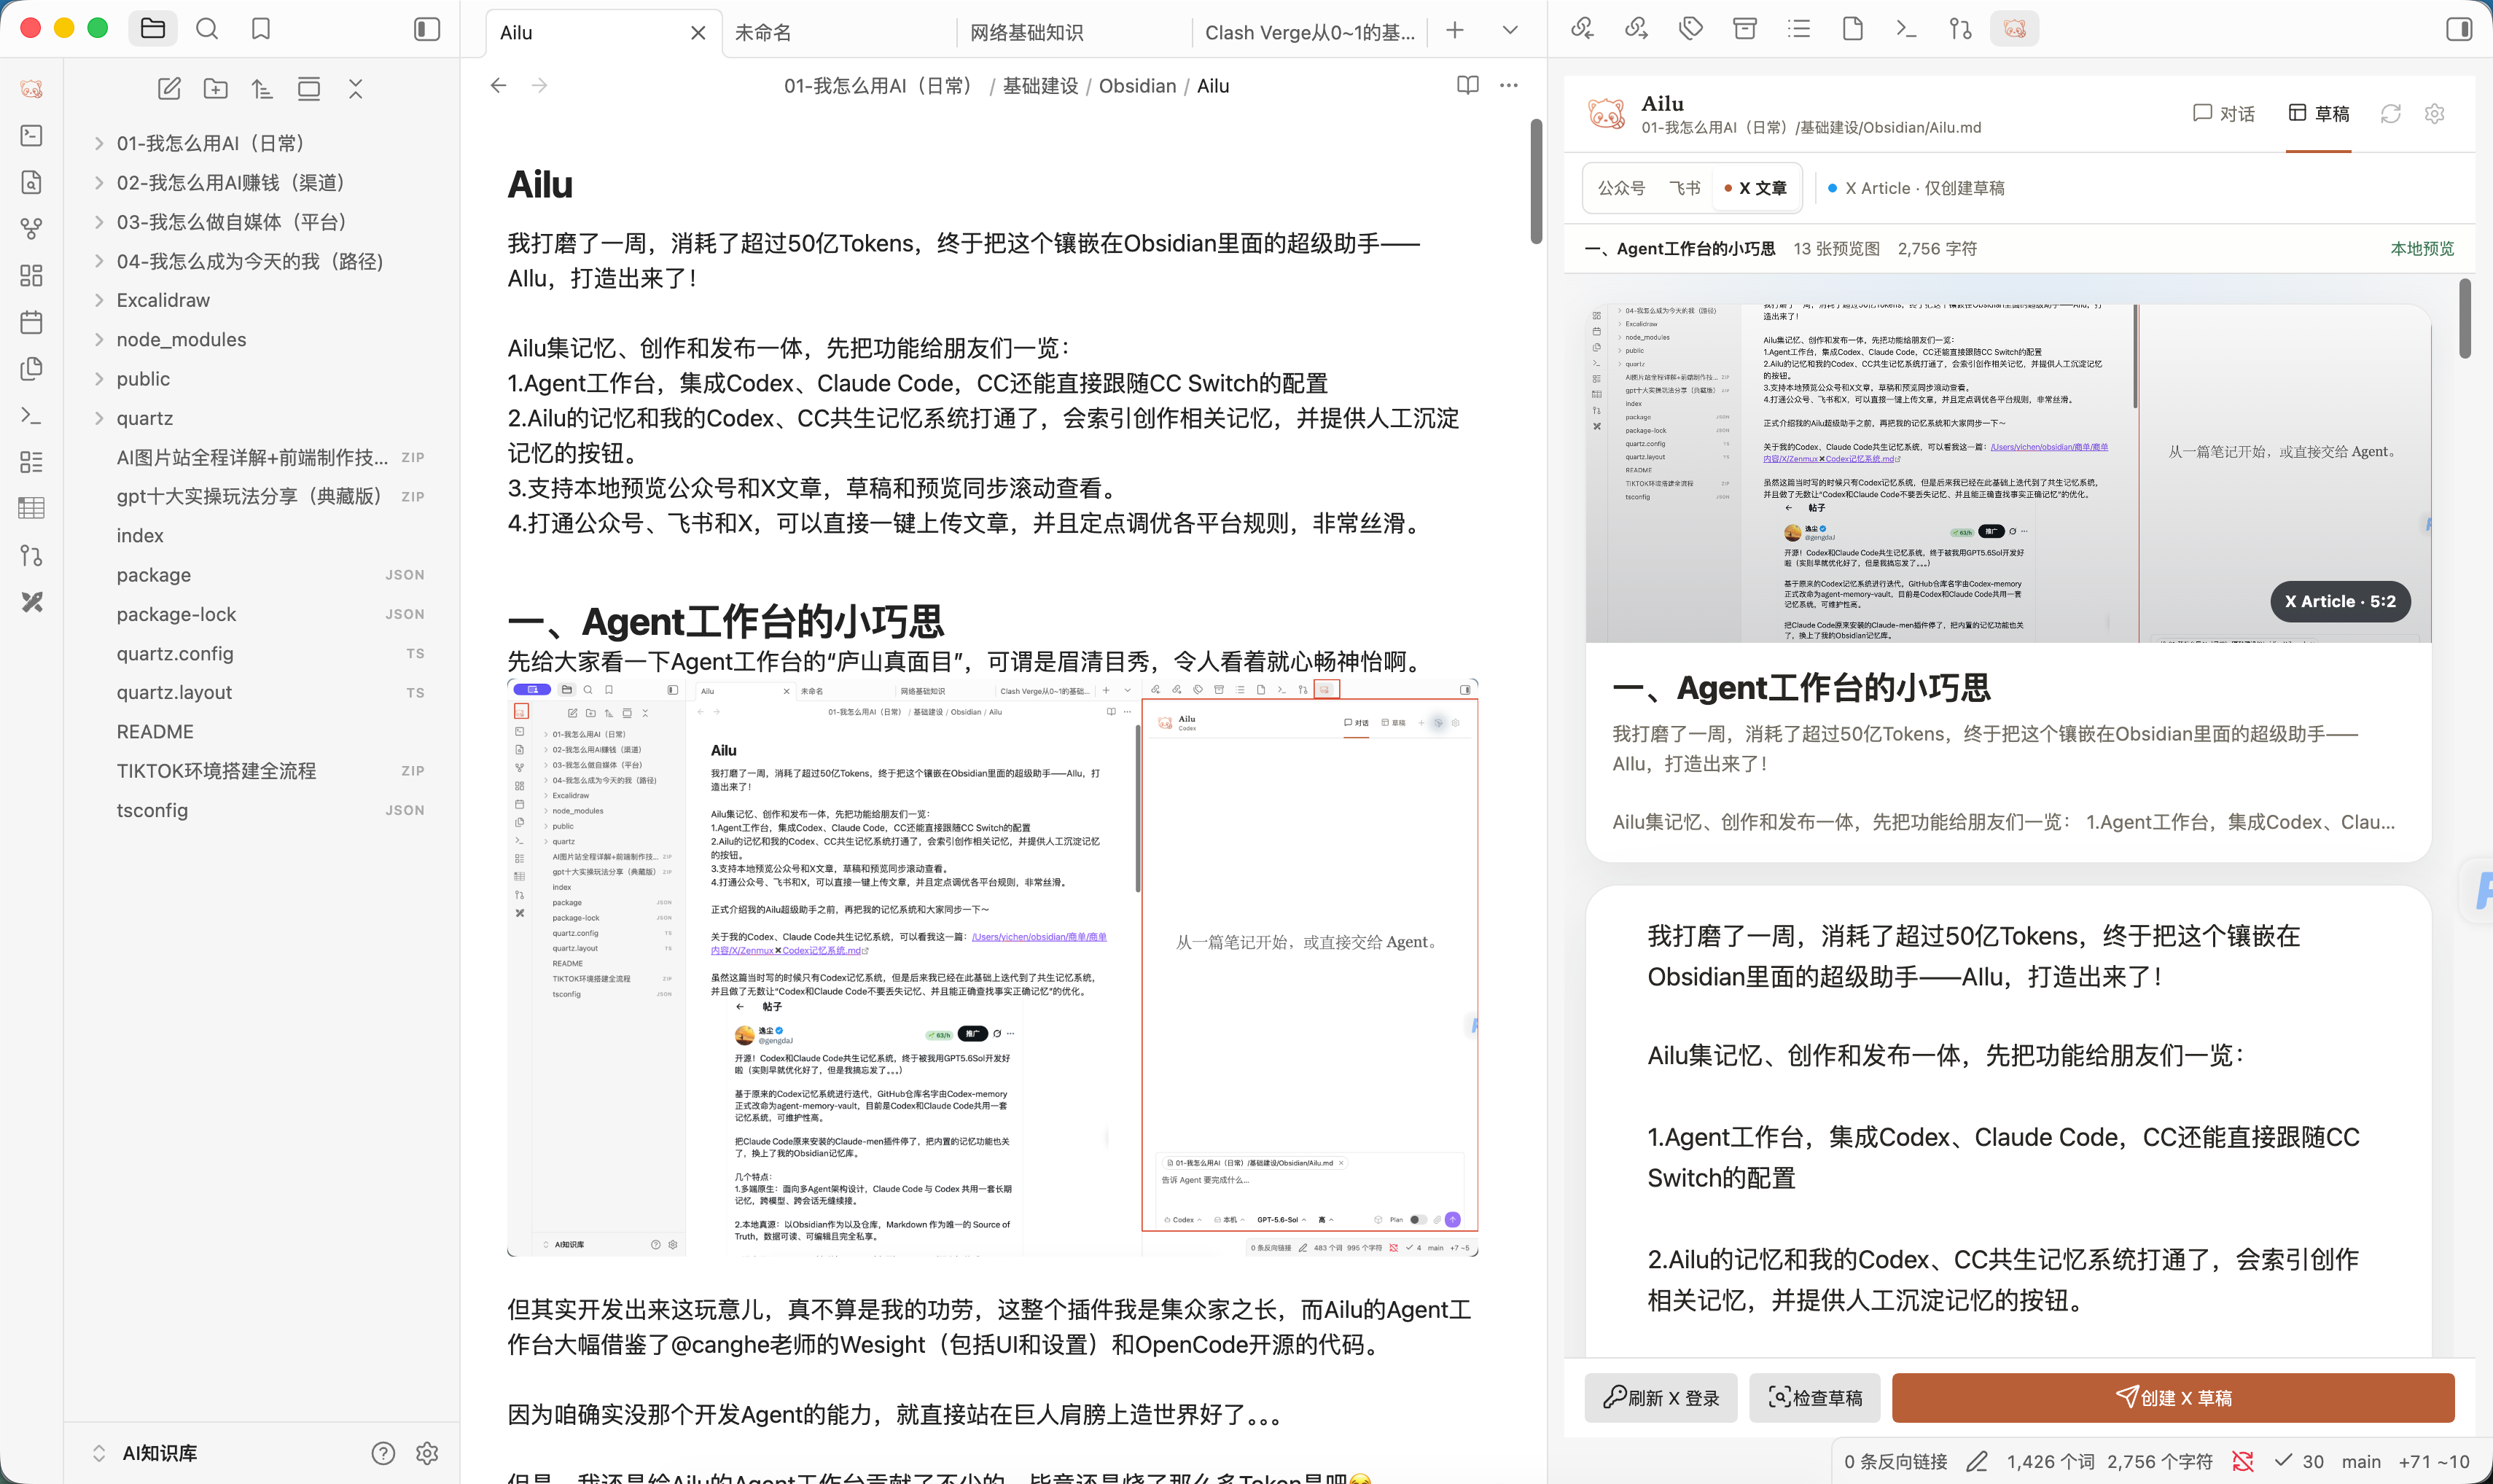Image resolution: width=2493 pixels, height=1484 pixels.
Task: Click the crossed pencil-and-ruler icon in the left ribbon
Action: click(32, 602)
